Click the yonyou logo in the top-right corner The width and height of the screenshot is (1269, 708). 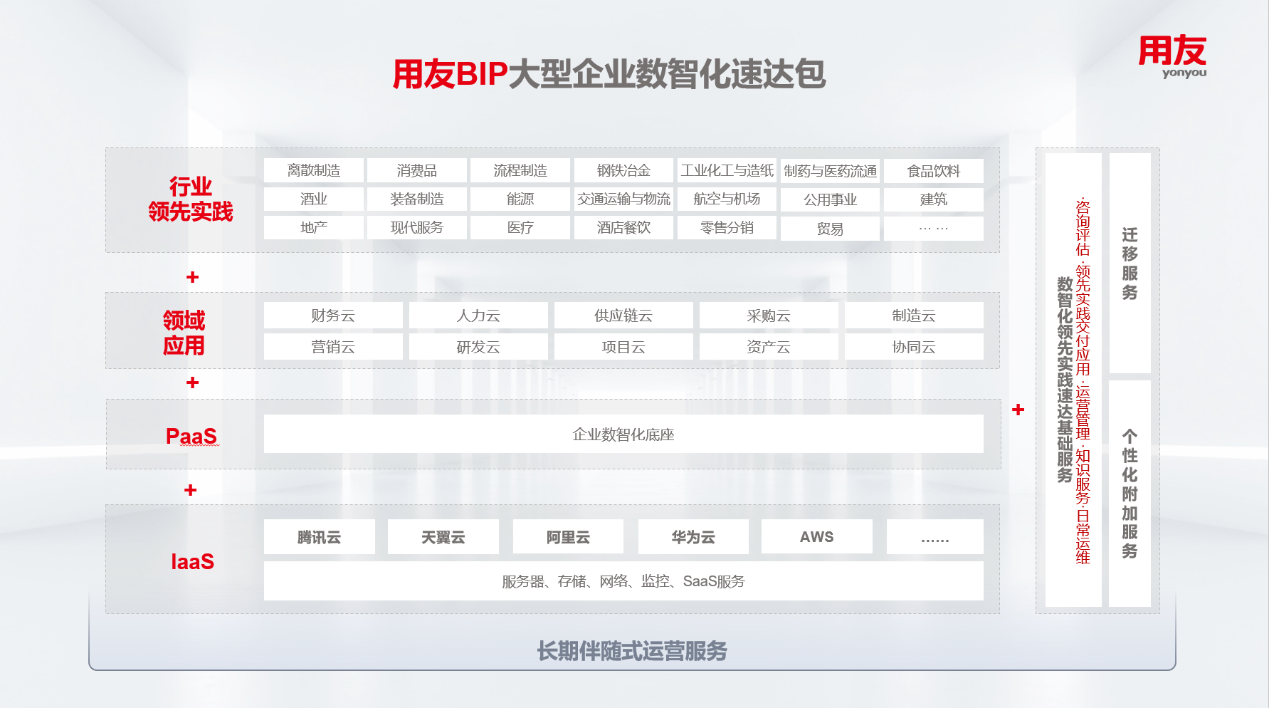tap(1172, 56)
